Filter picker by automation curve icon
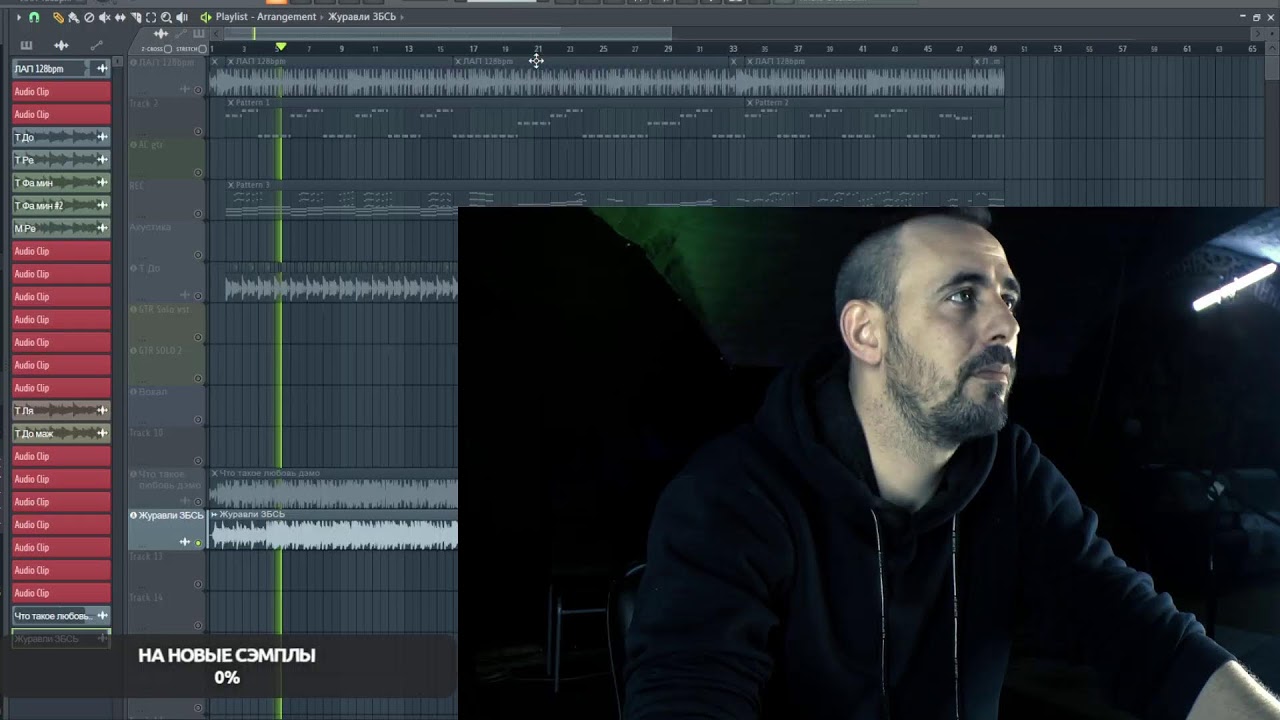Screen dimensions: 1280x720 coord(96,45)
